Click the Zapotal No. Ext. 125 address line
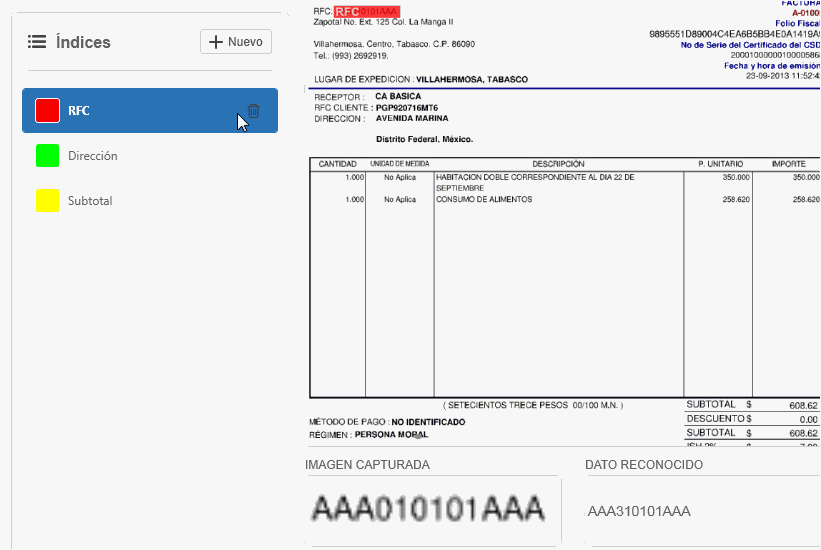821x550 pixels. pos(383,22)
